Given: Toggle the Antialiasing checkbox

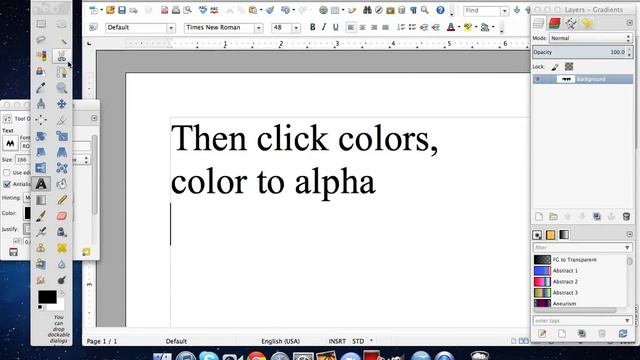Looking at the screenshot, I should (x=7, y=184).
